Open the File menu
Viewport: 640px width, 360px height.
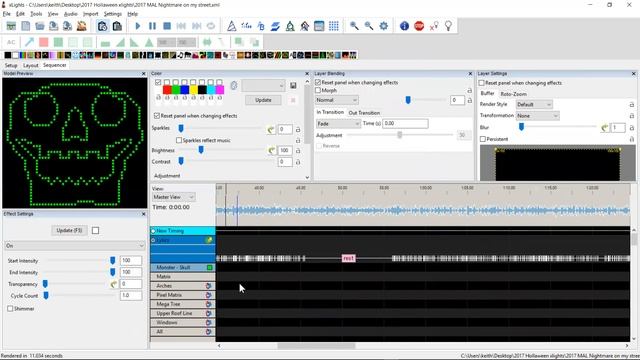click(7, 14)
